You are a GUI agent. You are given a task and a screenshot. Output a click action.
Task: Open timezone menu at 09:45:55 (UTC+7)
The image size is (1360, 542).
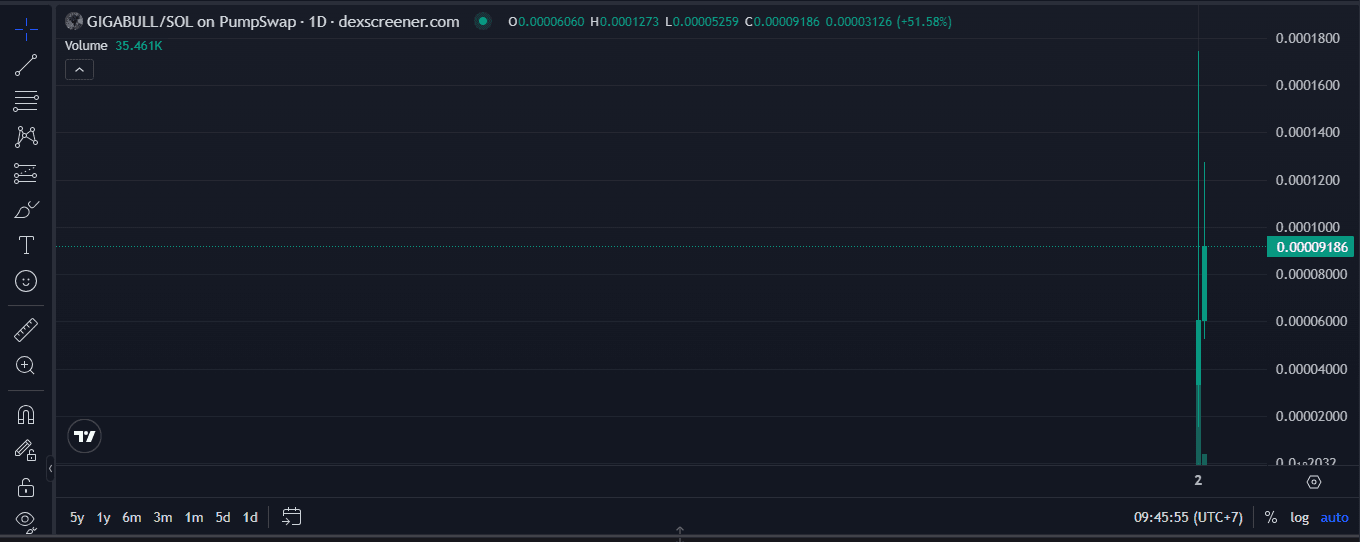(1188, 517)
